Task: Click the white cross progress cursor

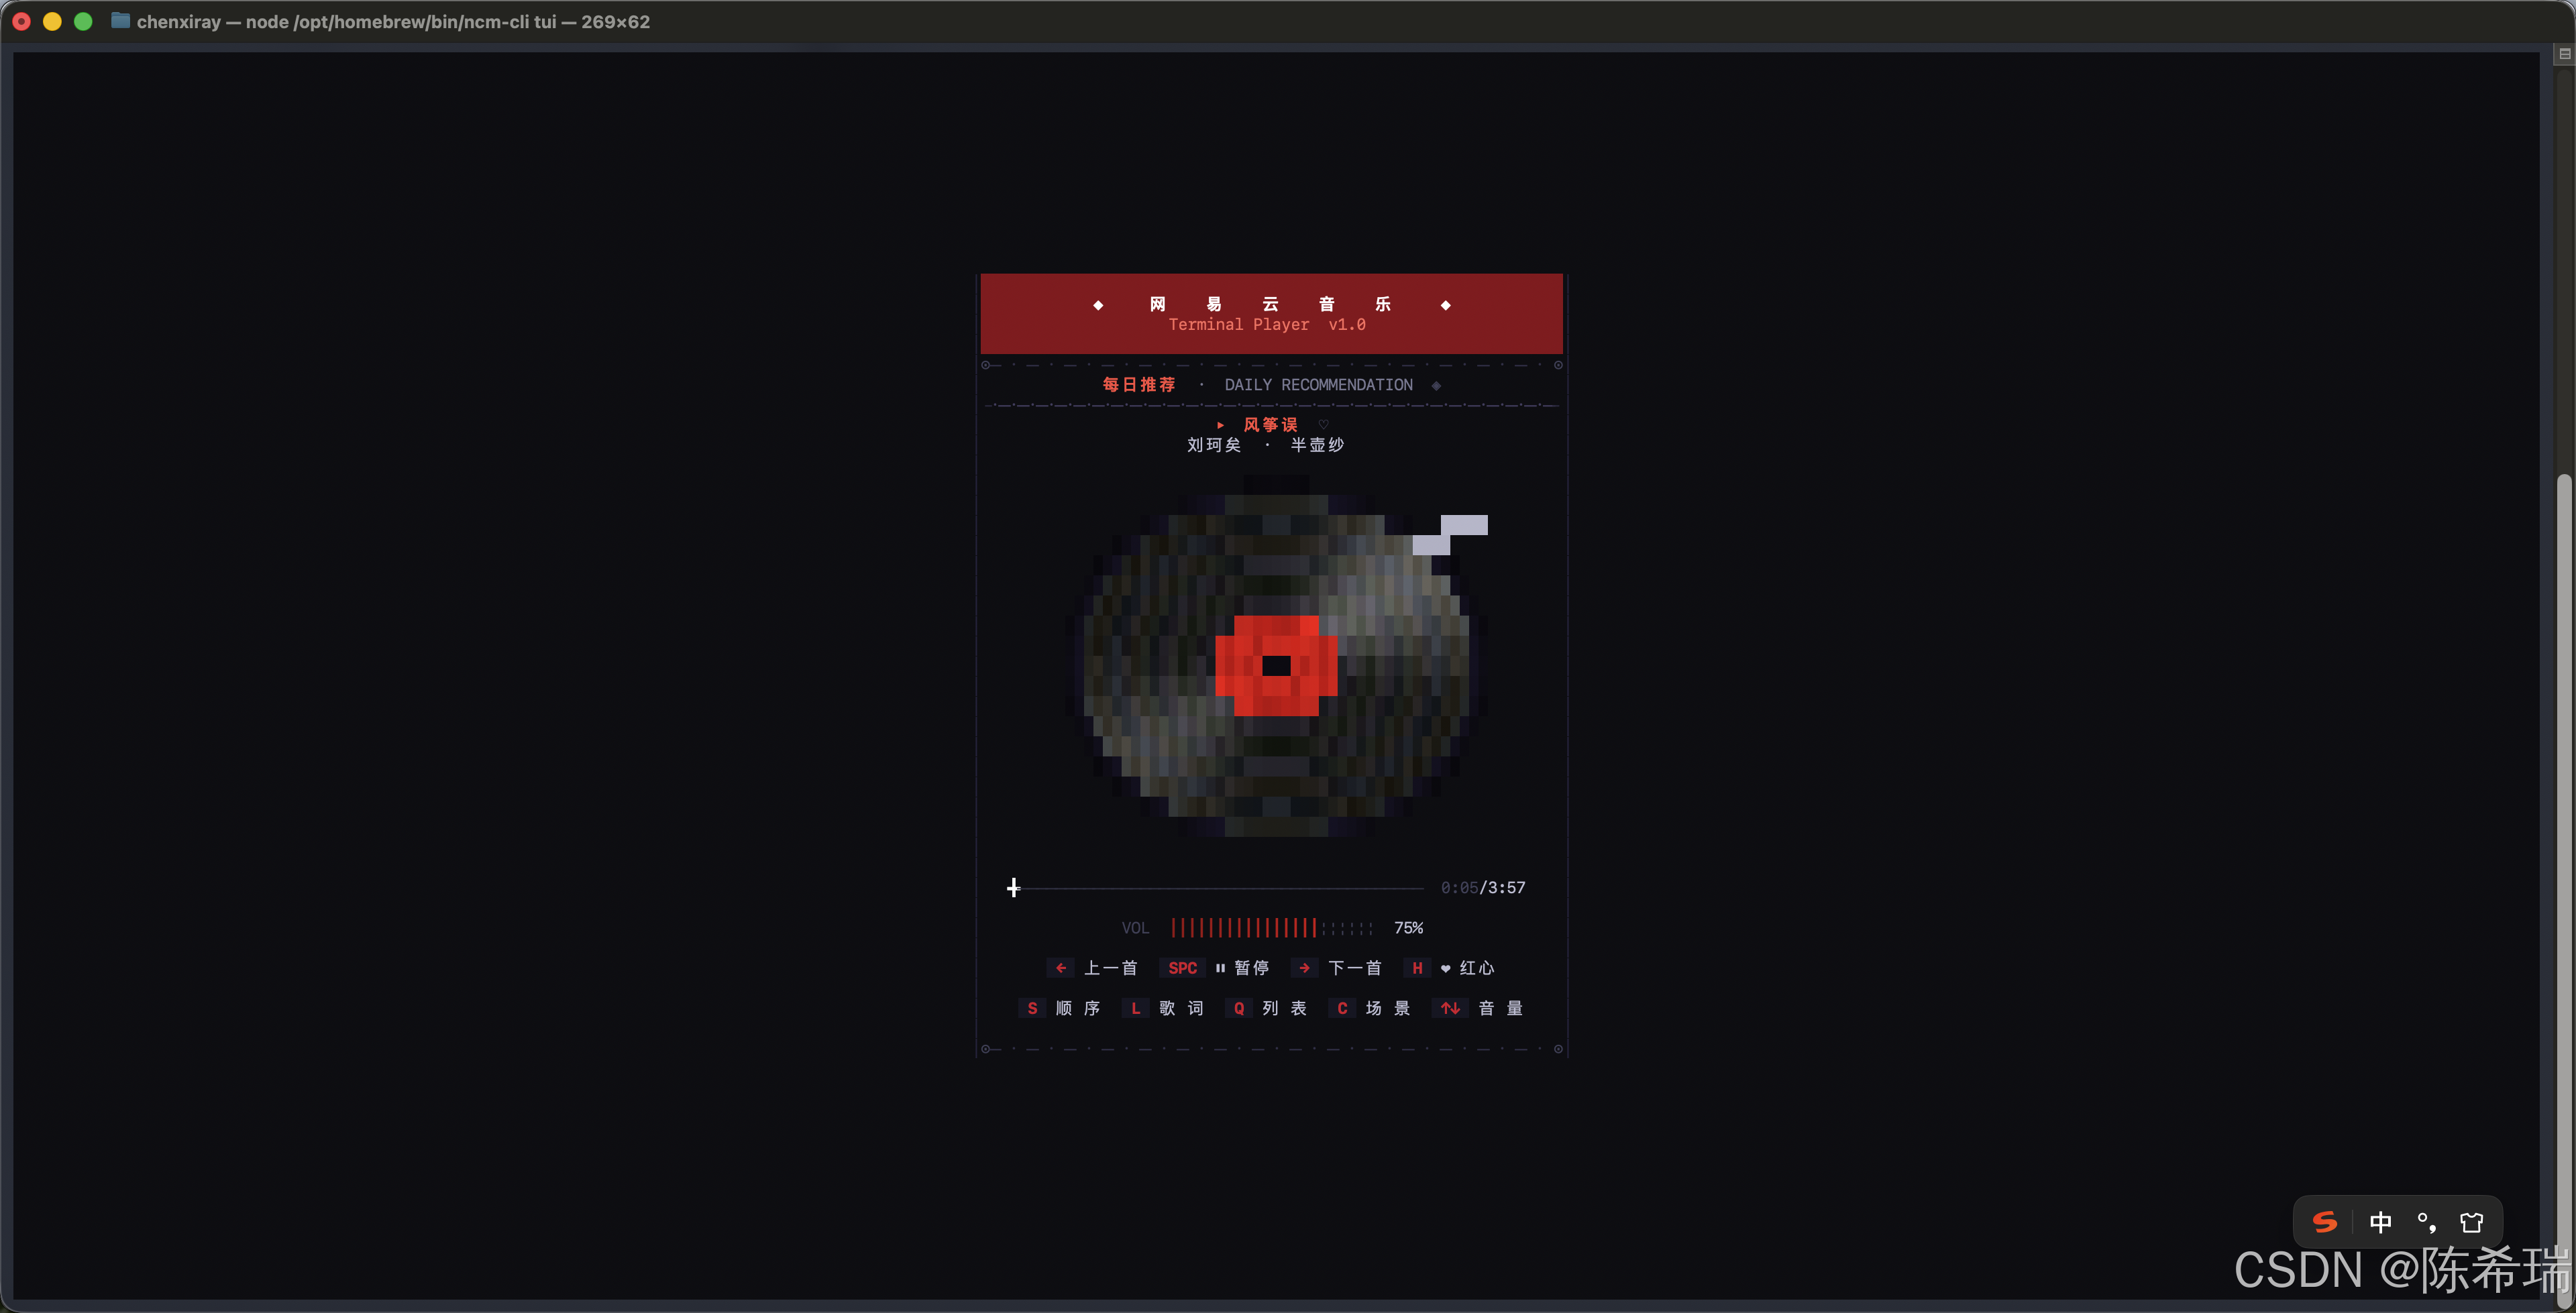Action: (1013, 888)
